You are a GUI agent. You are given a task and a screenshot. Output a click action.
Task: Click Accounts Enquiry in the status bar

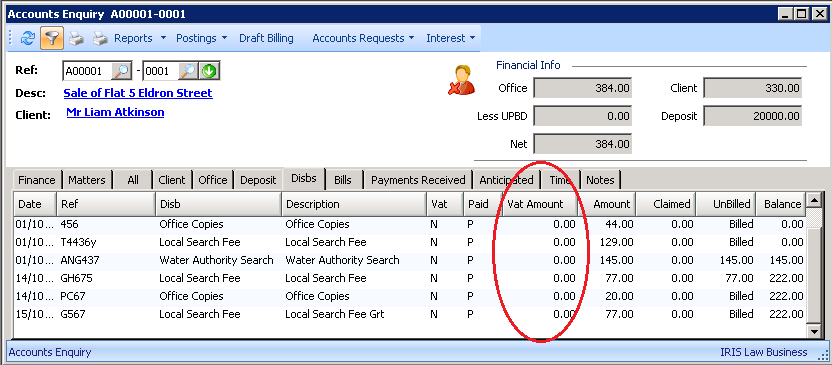[50, 352]
